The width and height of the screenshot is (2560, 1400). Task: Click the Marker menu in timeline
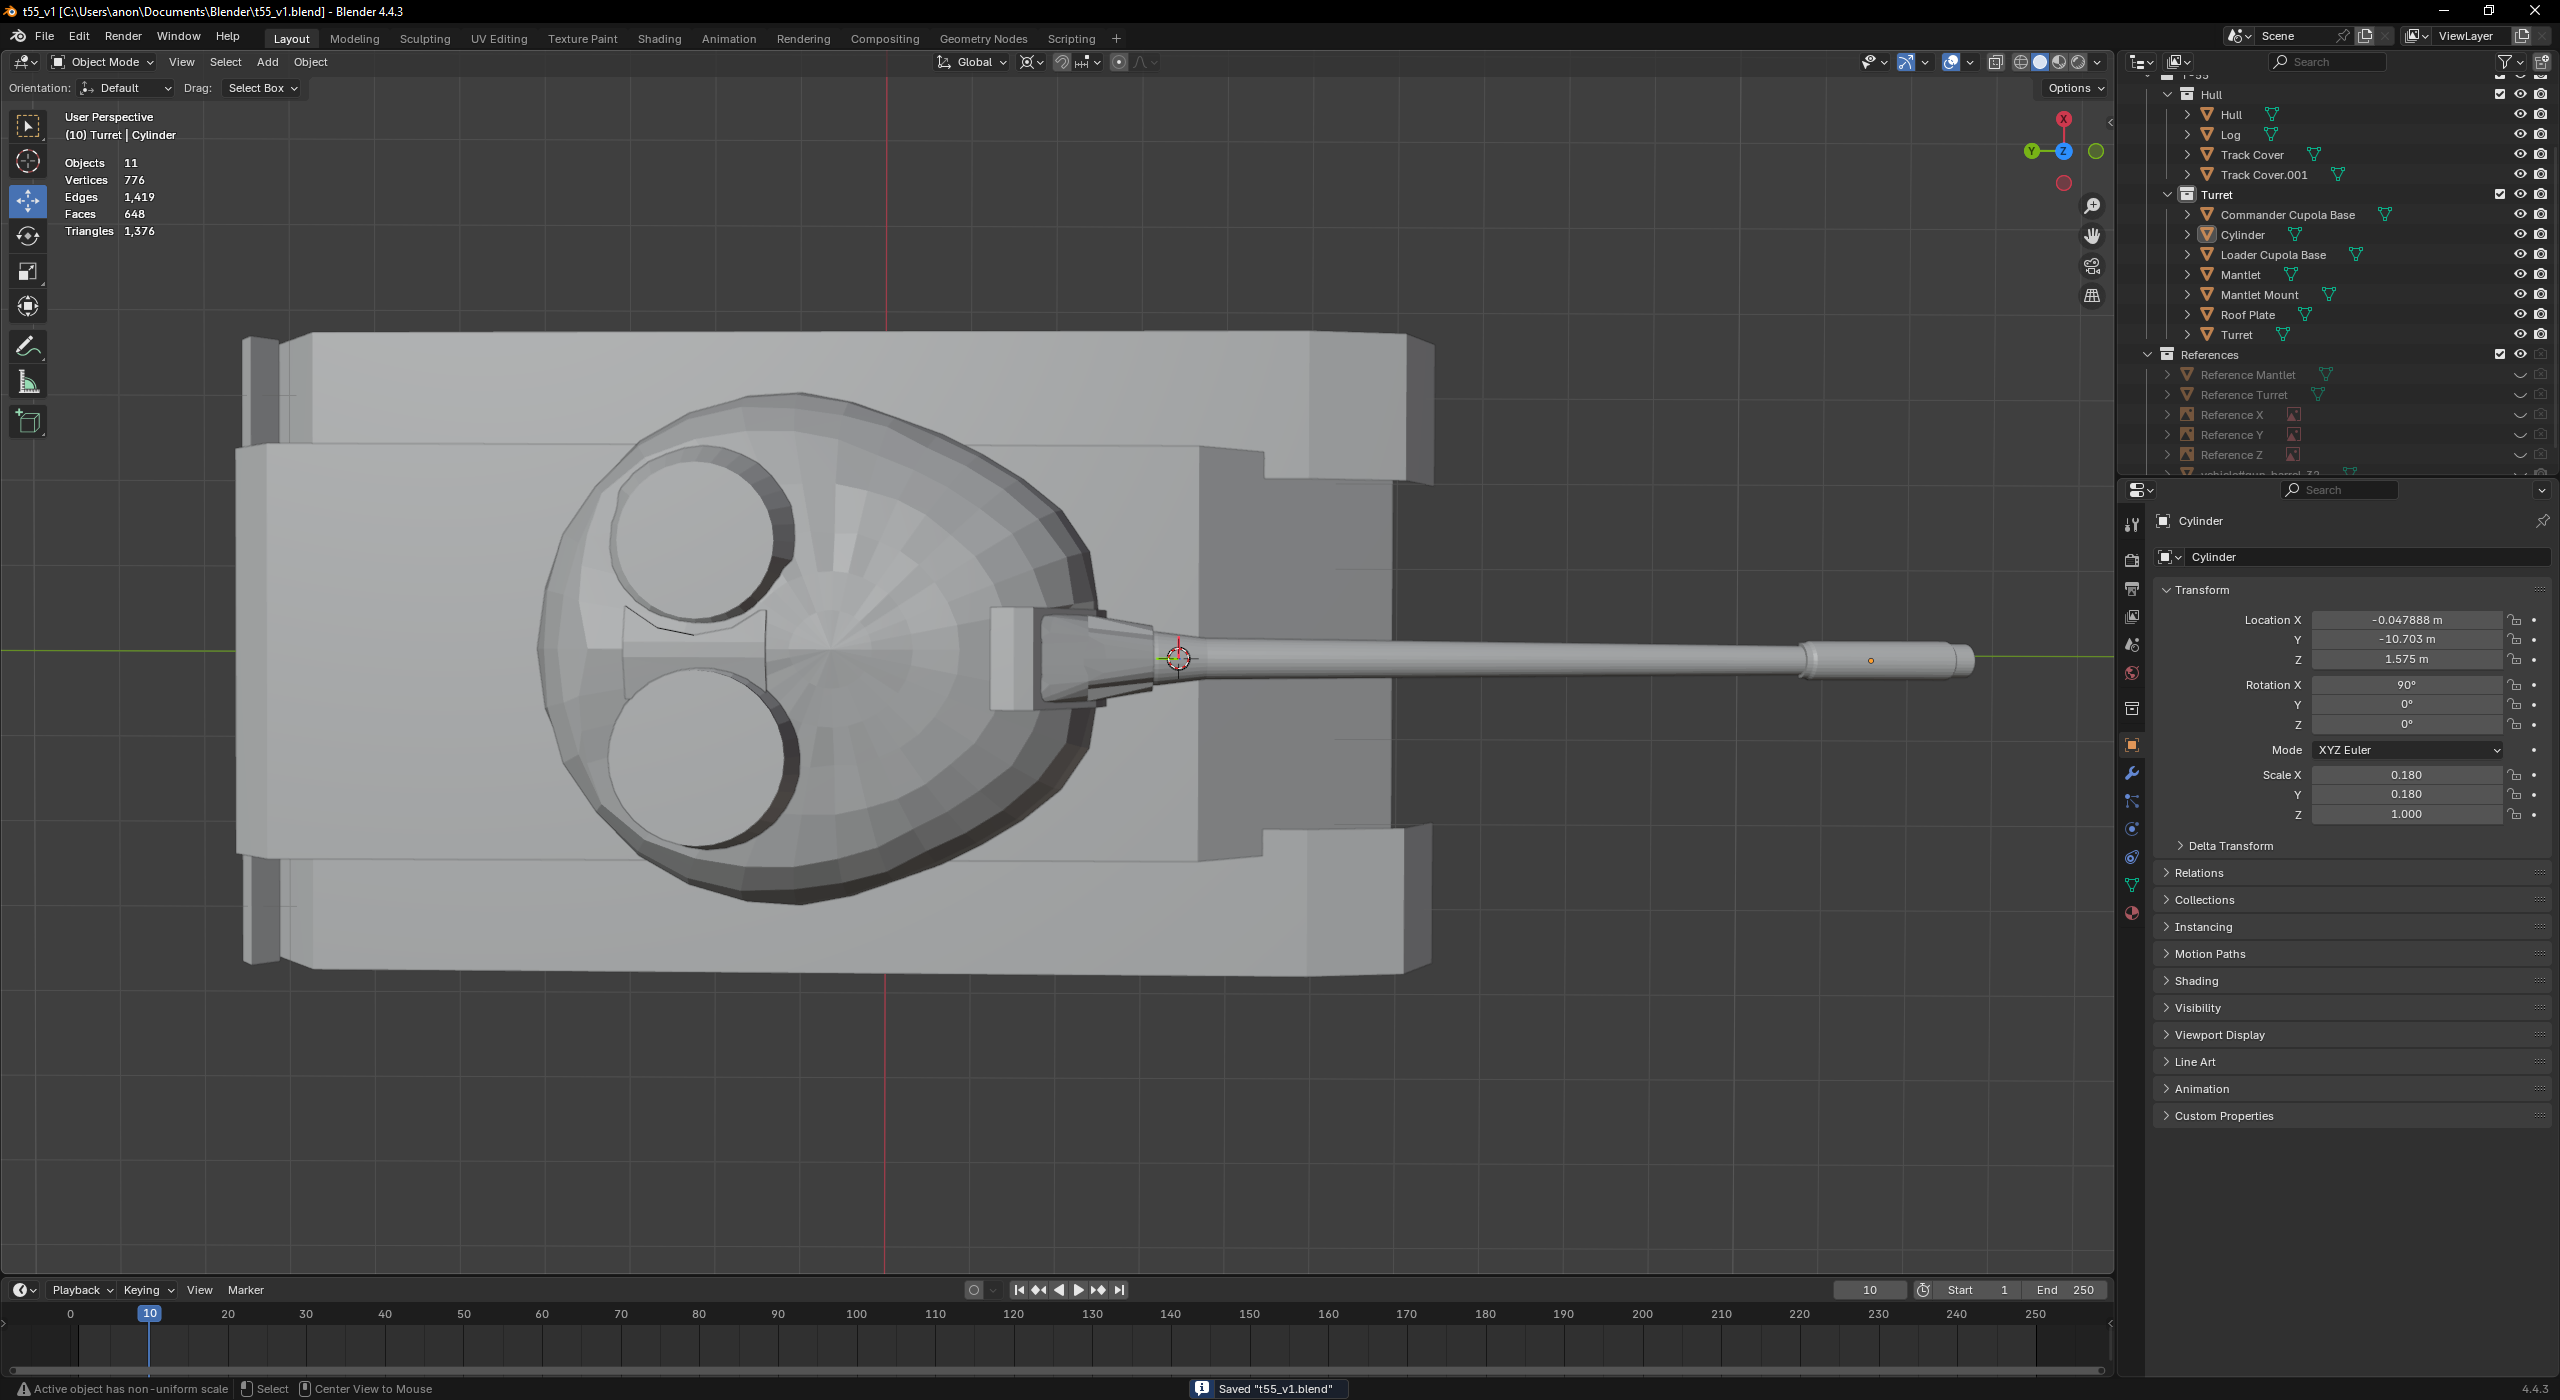point(245,1290)
